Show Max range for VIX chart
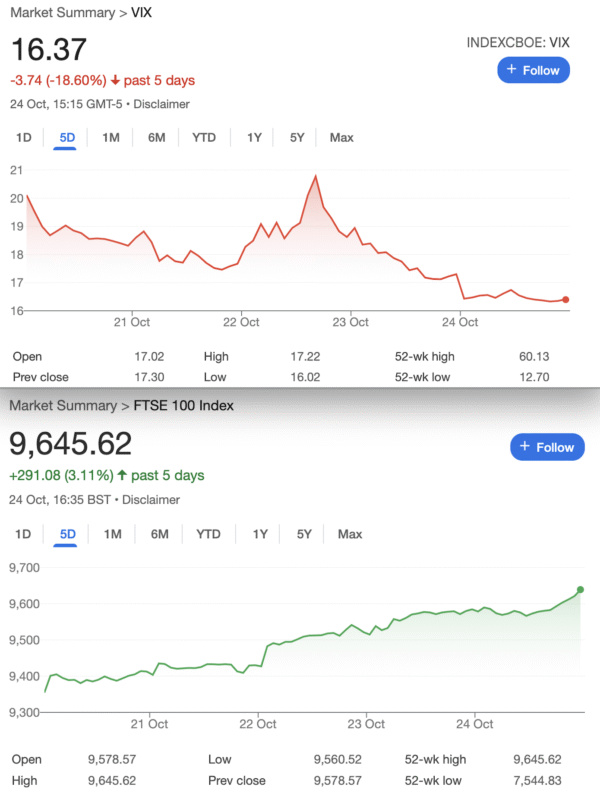 tap(341, 137)
